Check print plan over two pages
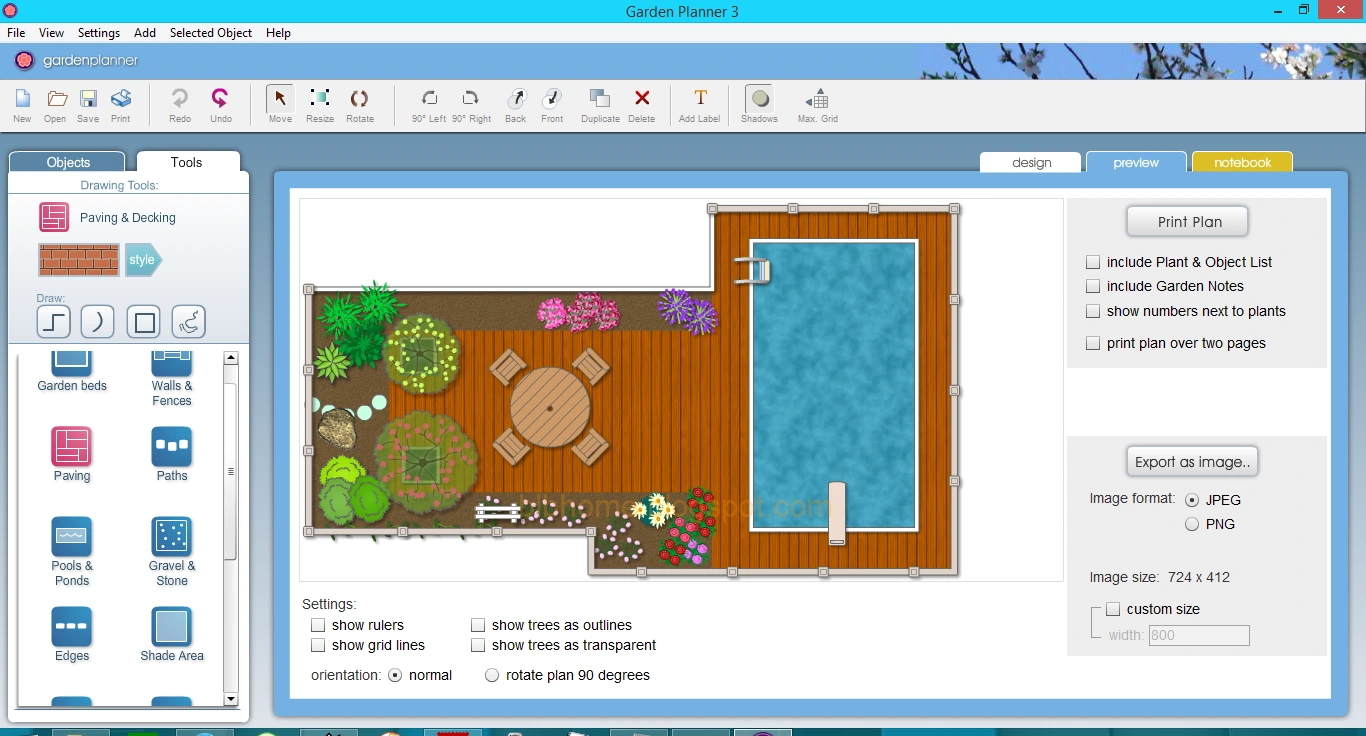 coord(1093,343)
